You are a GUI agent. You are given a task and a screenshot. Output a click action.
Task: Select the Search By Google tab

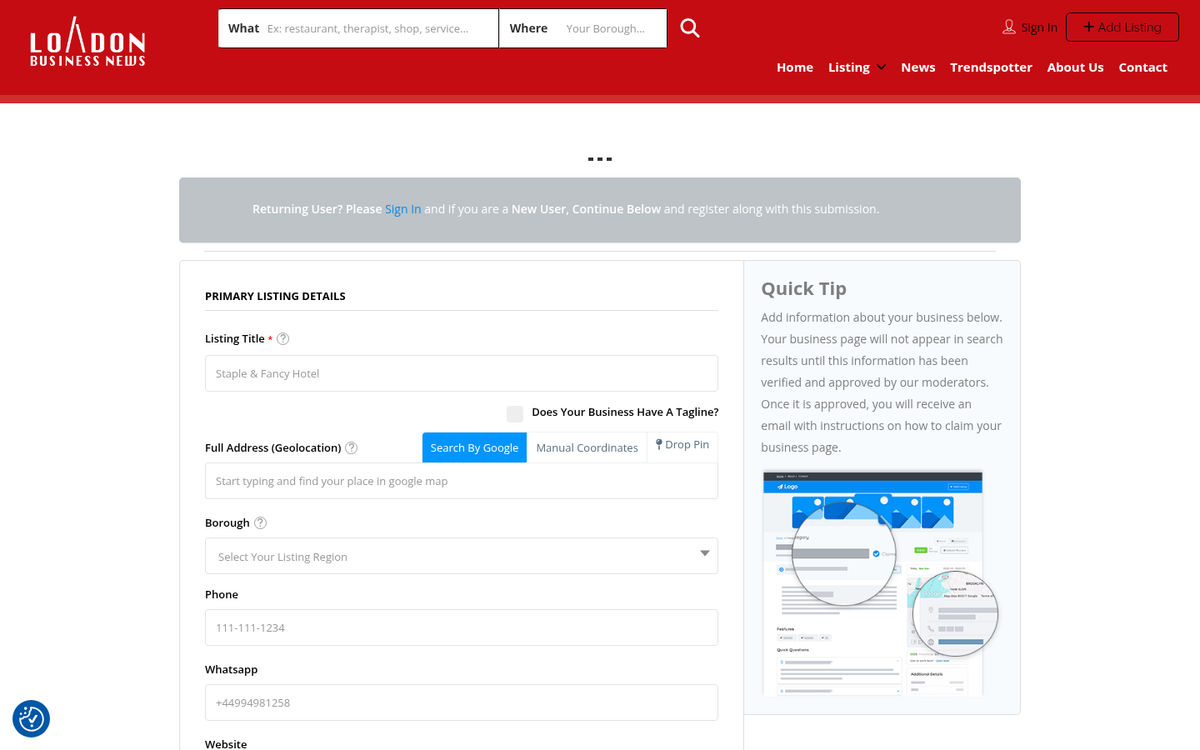(x=474, y=447)
